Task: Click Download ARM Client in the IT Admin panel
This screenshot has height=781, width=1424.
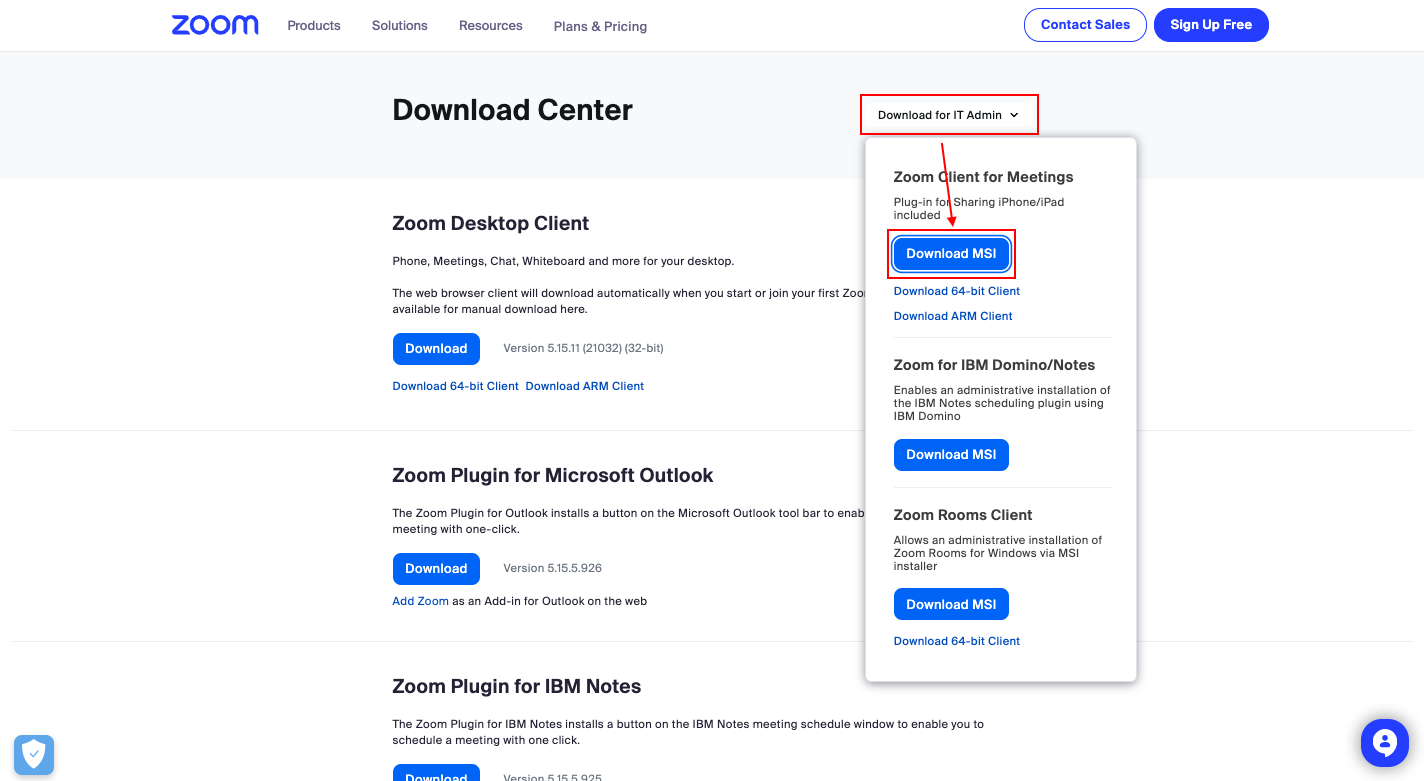Action: [953, 316]
